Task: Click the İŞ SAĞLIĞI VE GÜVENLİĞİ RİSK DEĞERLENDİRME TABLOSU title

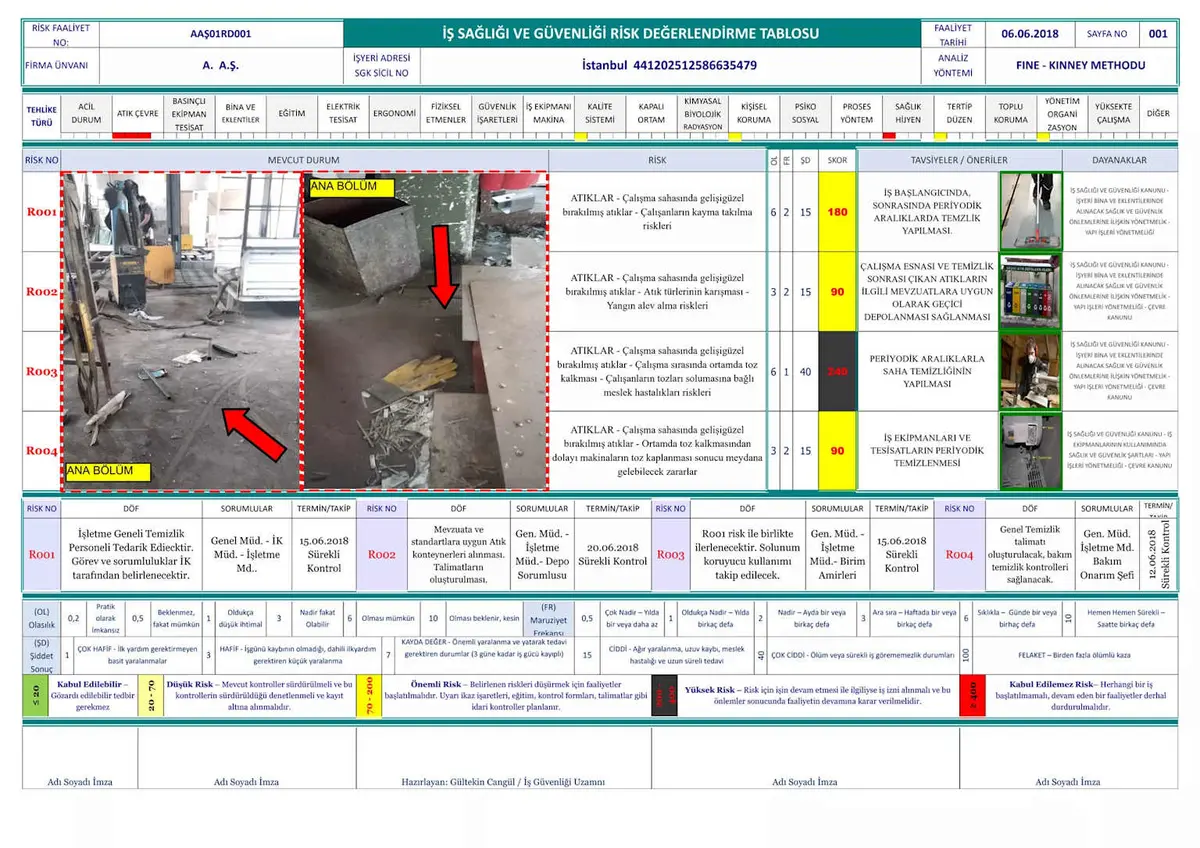Action: [x=631, y=34]
